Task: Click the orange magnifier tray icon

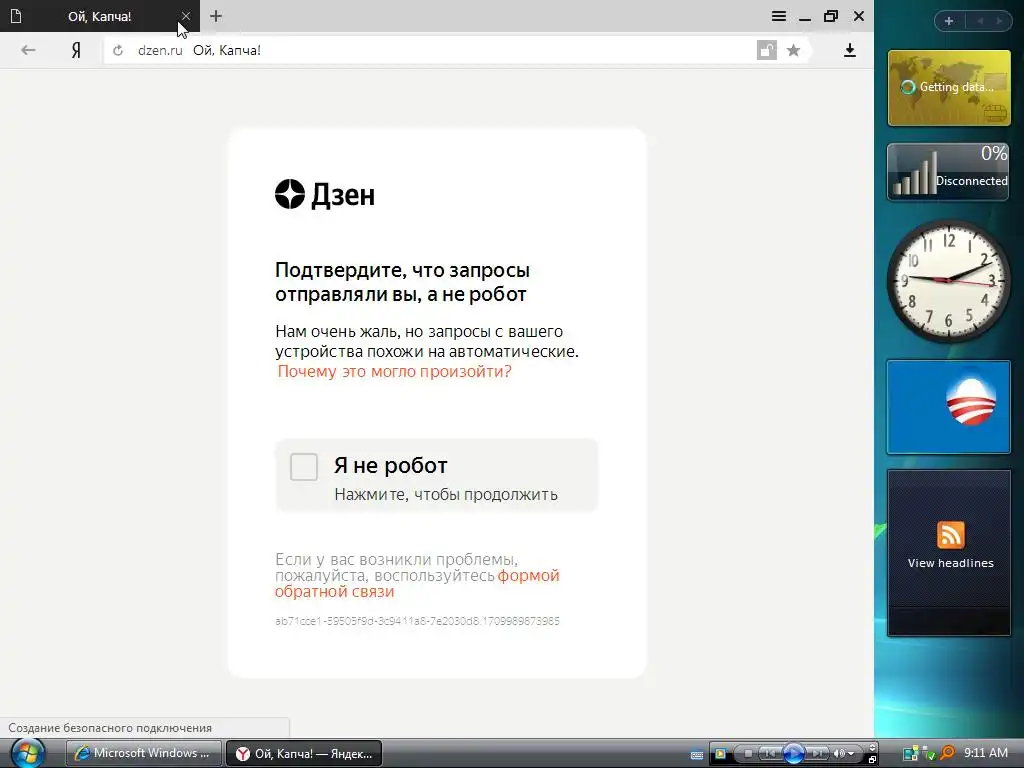Action: (x=948, y=753)
